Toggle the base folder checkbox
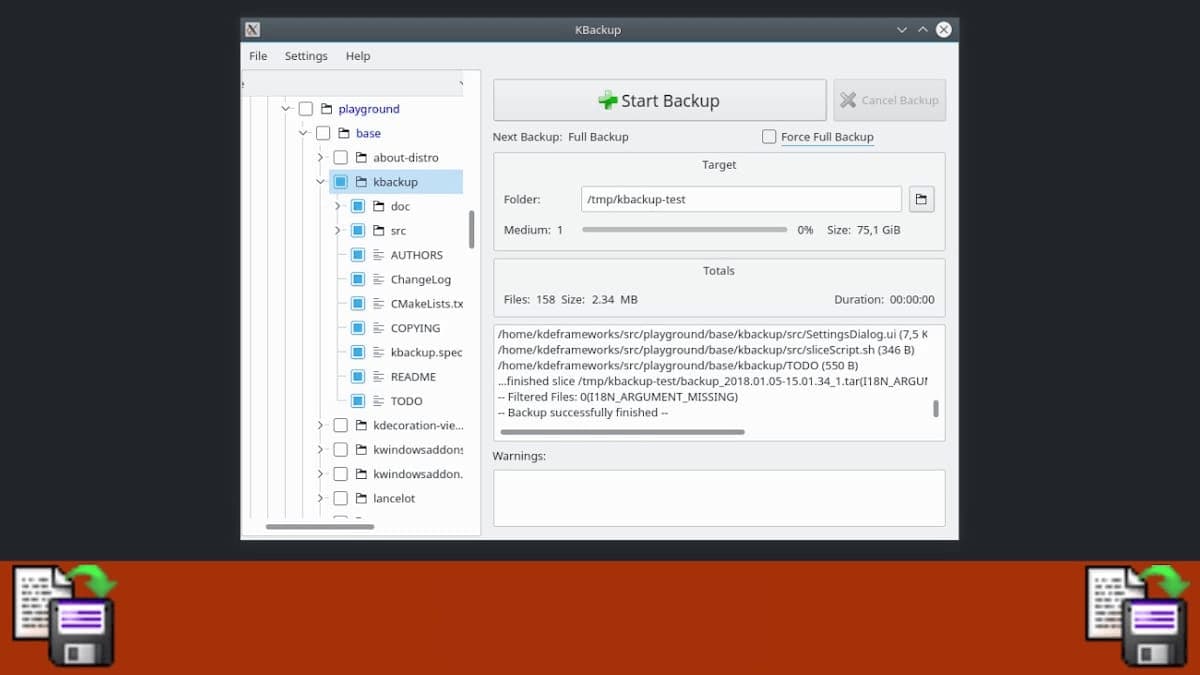1200x675 pixels. pos(323,133)
